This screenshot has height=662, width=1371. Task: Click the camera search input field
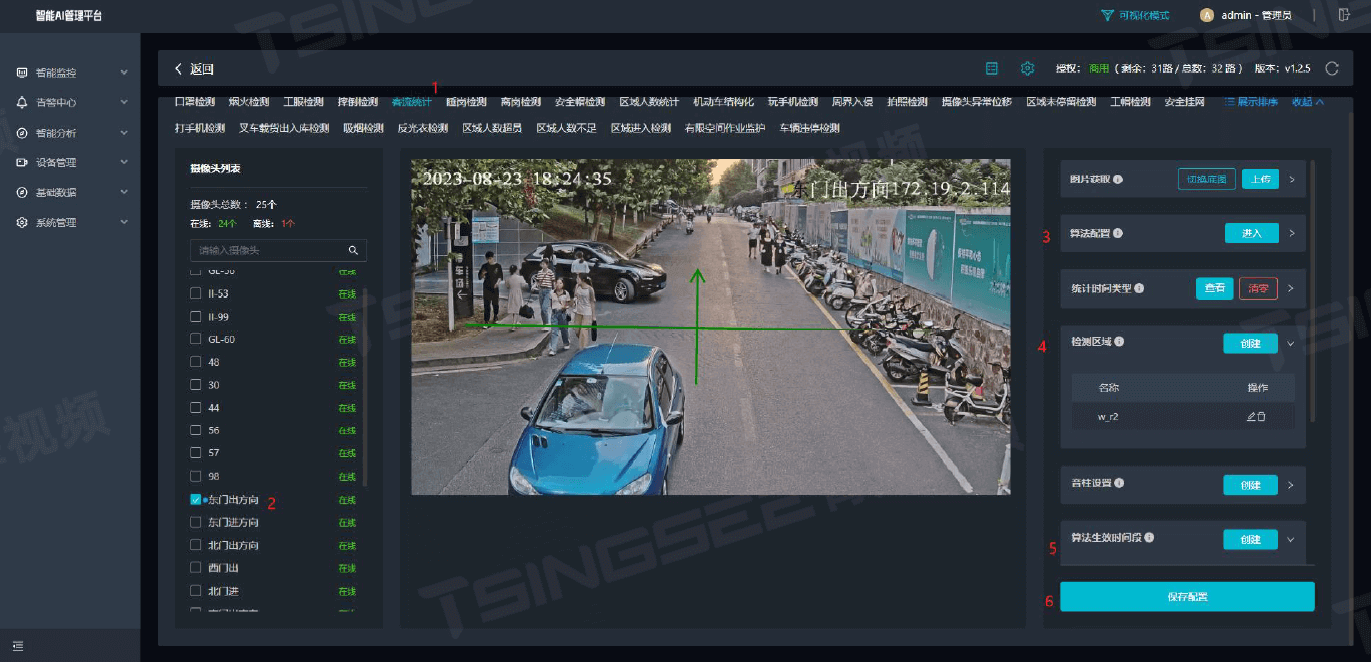[x=278, y=250]
